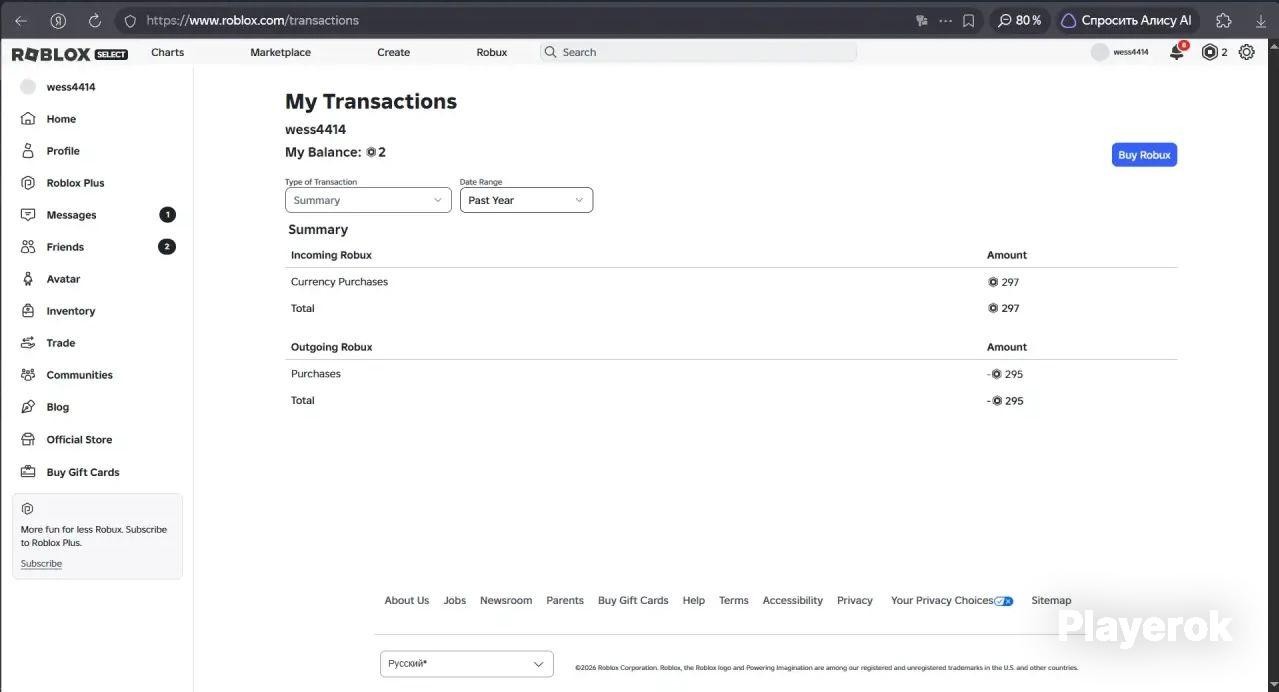Click the Roblox Plus icon in sidebar

click(x=28, y=183)
